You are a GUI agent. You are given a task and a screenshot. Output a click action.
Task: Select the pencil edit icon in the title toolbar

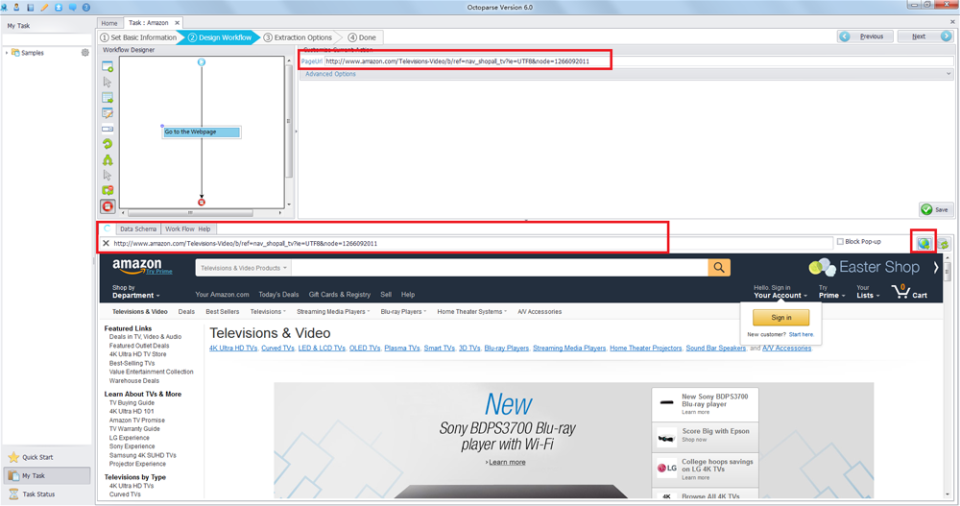[44, 7]
